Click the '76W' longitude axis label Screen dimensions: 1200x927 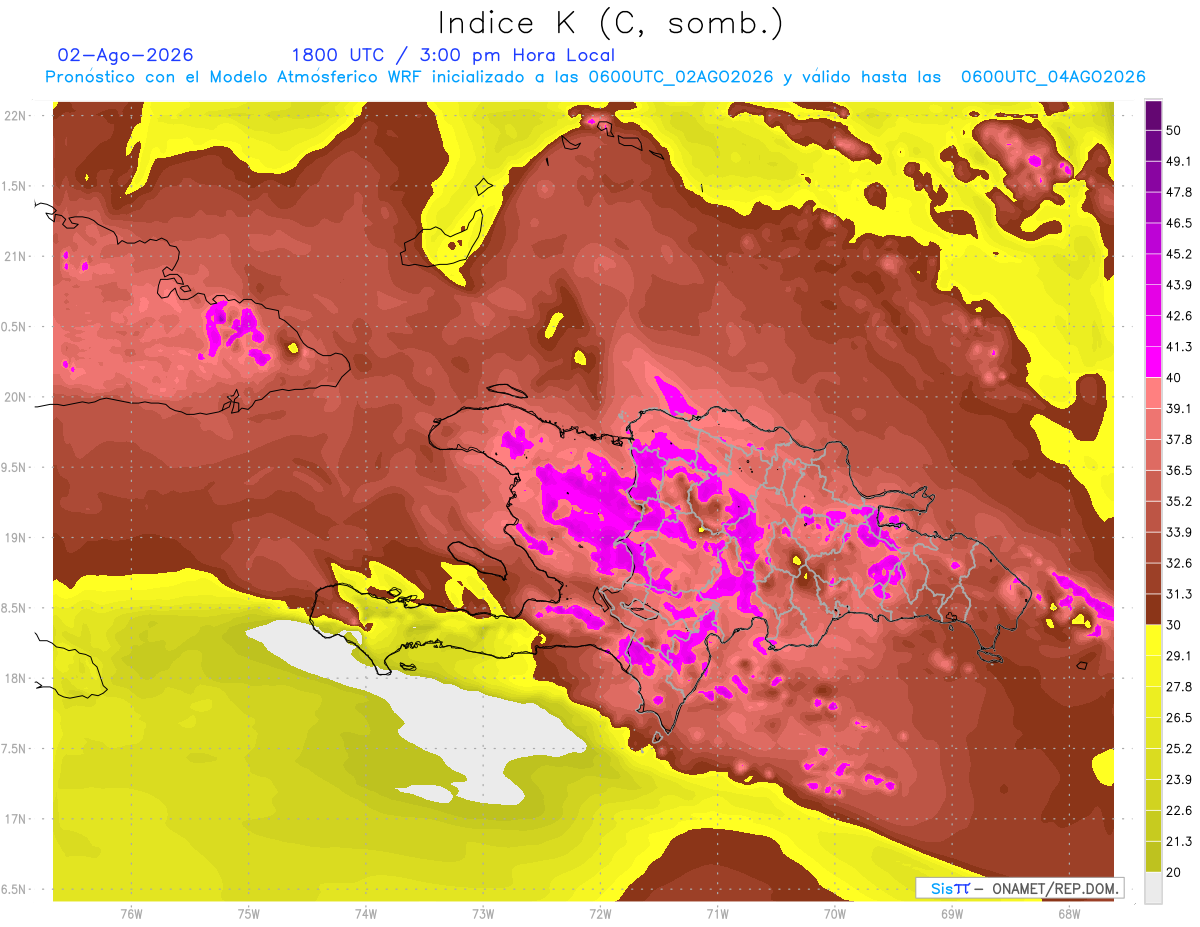[x=131, y=913]
